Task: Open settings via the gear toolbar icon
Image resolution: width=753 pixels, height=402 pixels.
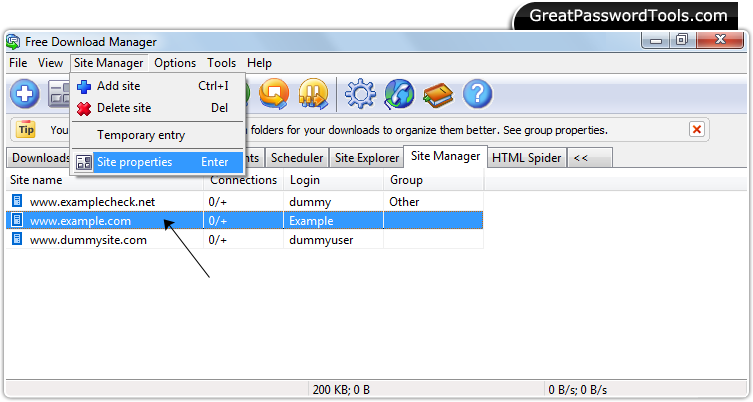Action: click(360, 93)
